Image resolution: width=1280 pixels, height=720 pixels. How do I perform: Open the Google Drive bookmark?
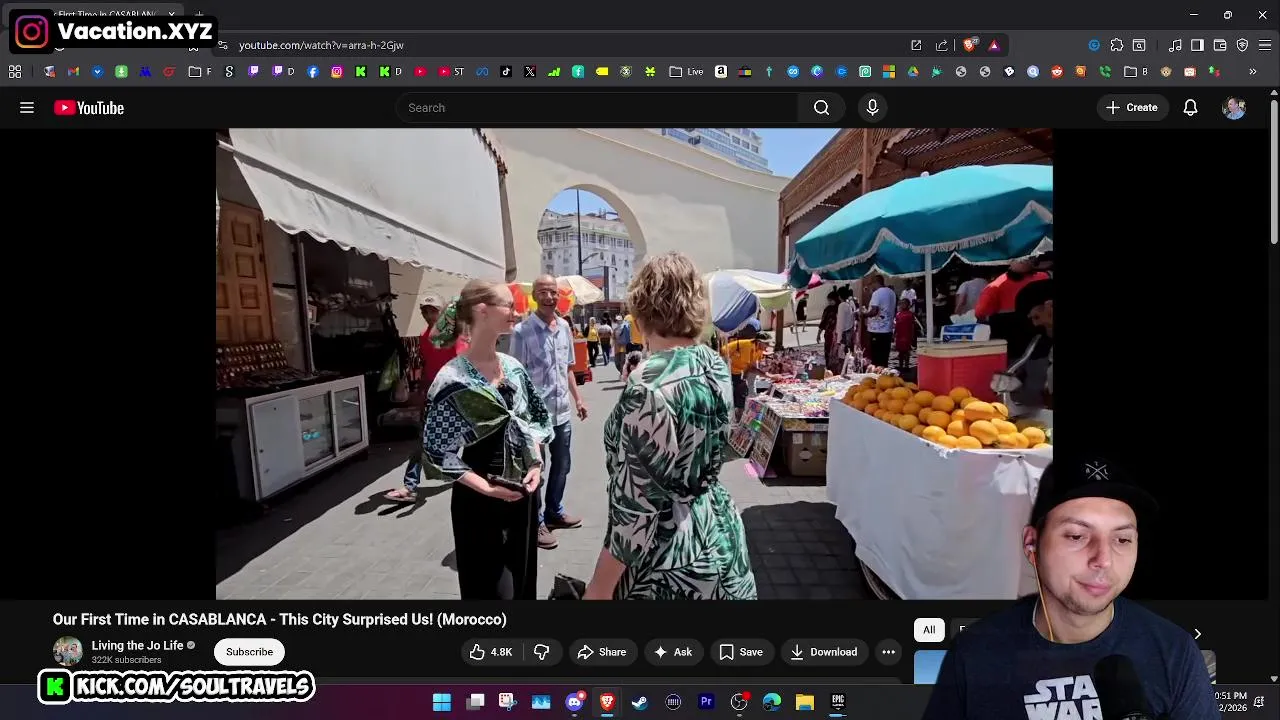(x=912, y=72)
